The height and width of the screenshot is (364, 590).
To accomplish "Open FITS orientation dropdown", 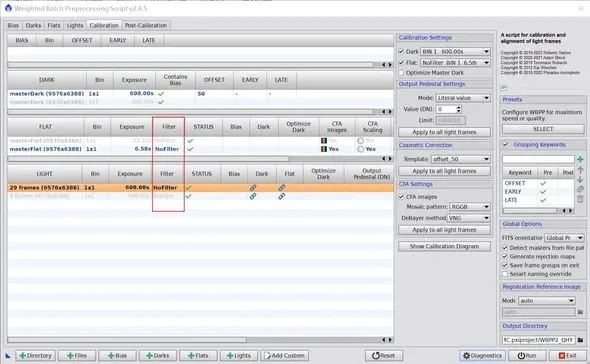I will pyautogui.click(x=564, y=238).
